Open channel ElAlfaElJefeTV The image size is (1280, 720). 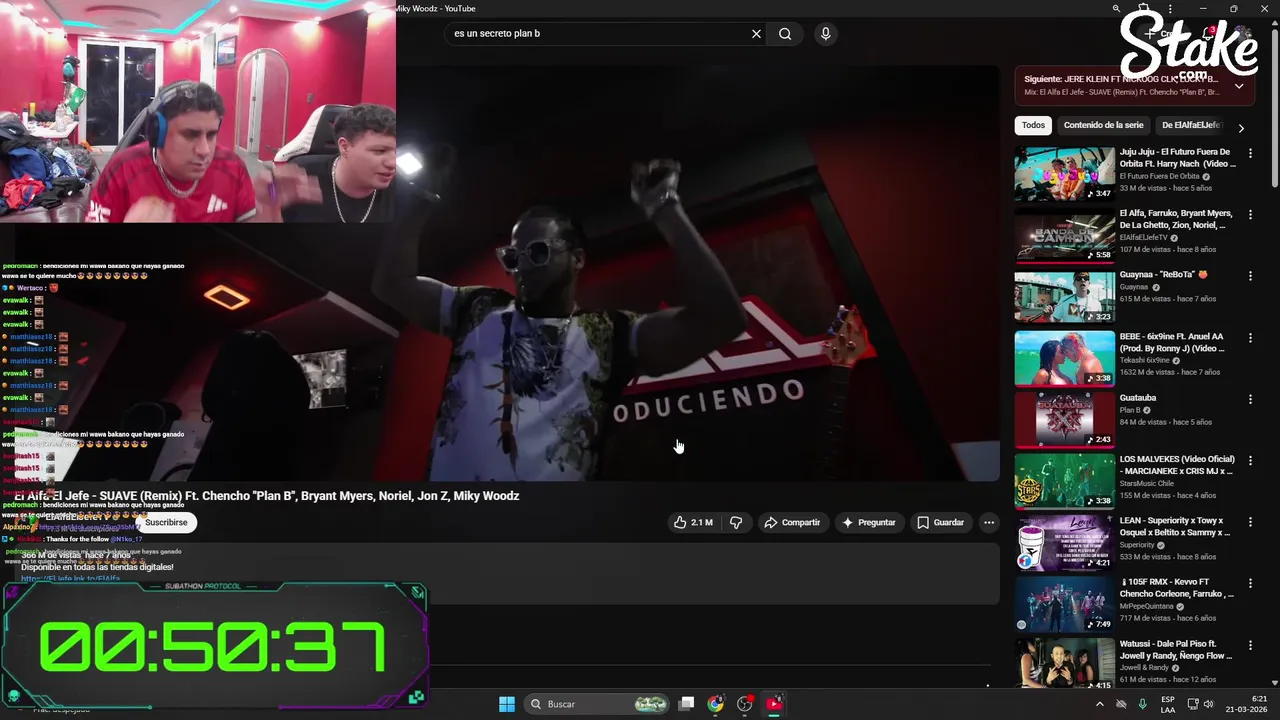[1144, 238]
